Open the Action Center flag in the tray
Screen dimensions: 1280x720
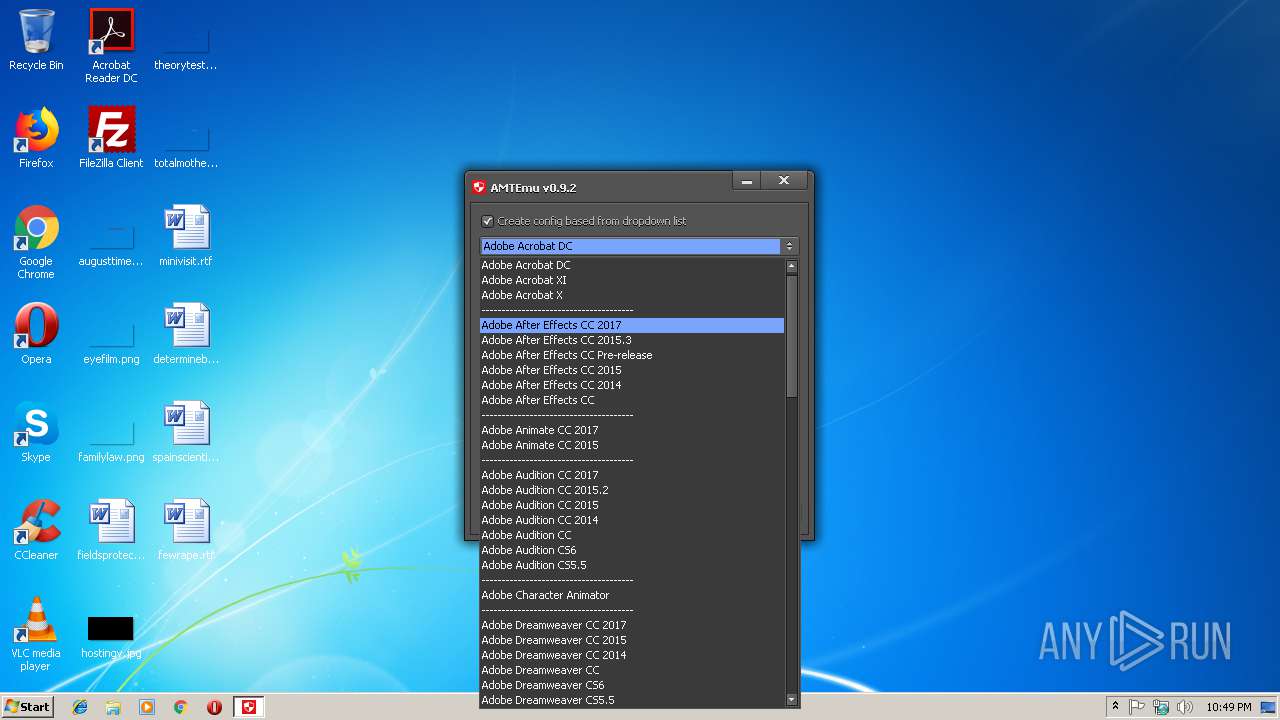(1137, 707)
